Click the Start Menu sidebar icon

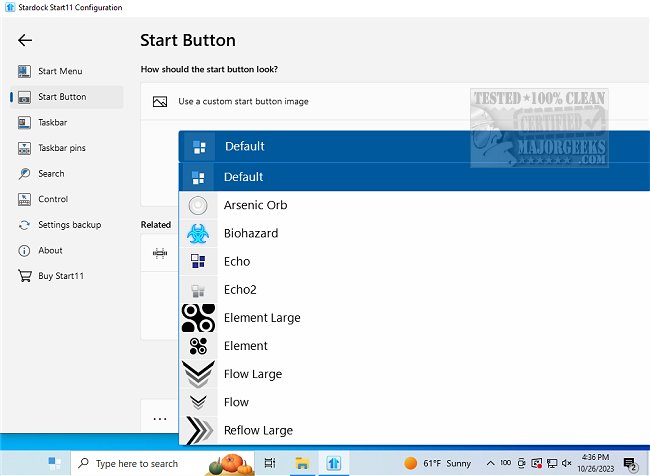(24, 71)
